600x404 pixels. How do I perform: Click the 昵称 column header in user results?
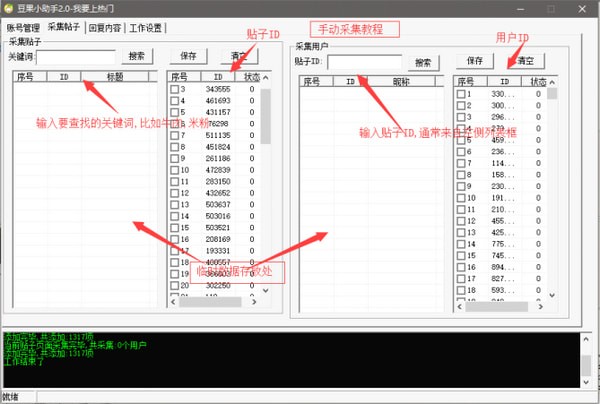pyautogui.click(x=401, y=81)
